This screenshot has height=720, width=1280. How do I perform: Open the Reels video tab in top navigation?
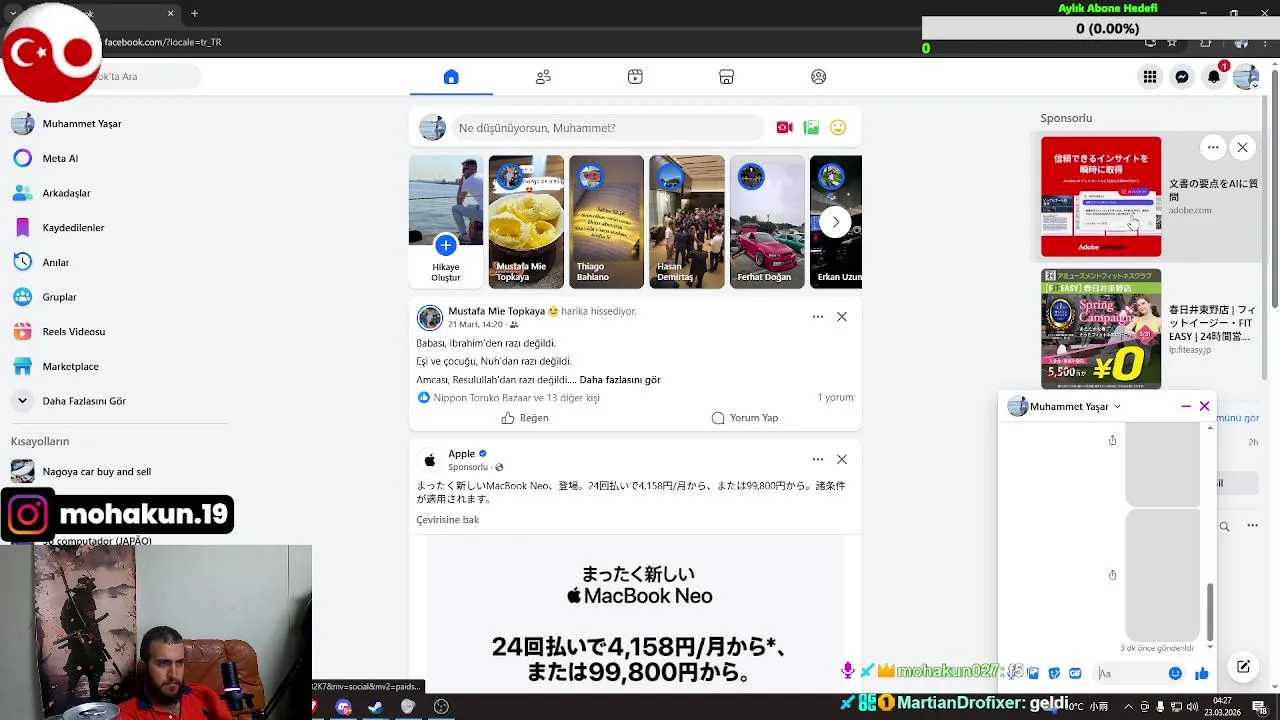(x=635, y=77)
